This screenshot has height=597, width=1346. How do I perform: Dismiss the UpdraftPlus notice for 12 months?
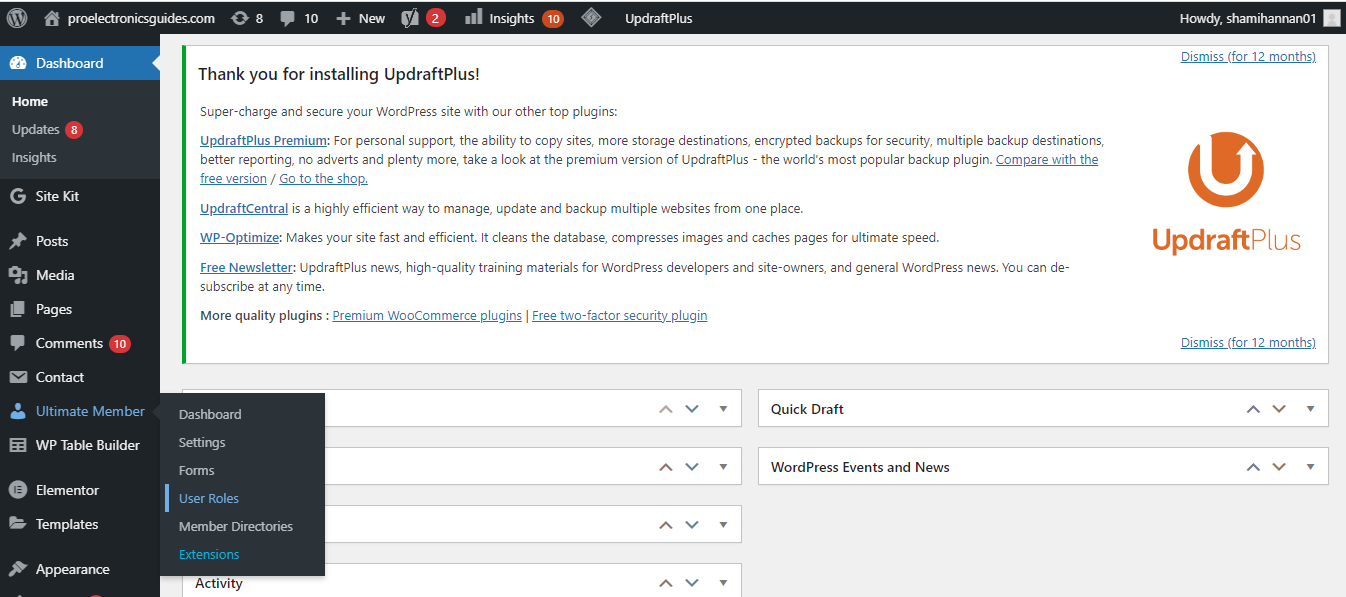point(1247,56)
